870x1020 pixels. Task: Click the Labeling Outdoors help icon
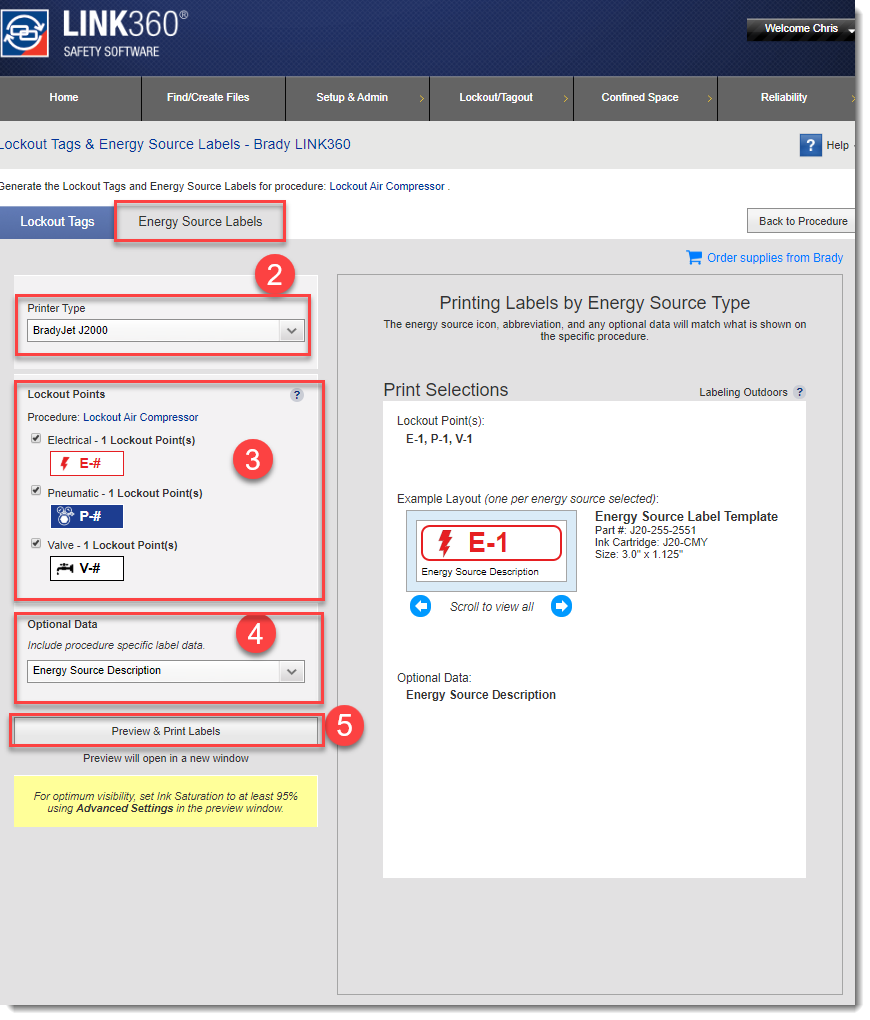point(799,392)
